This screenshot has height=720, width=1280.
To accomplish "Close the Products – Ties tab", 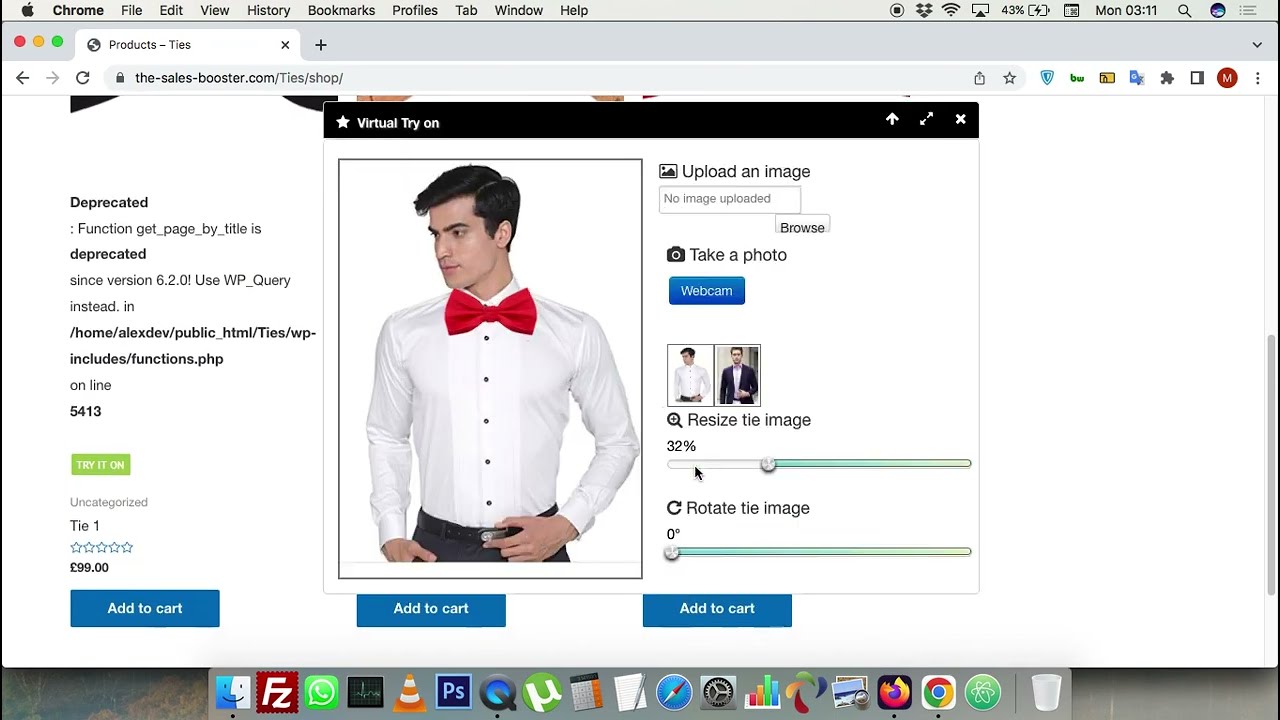I will [x=285, y=45].
